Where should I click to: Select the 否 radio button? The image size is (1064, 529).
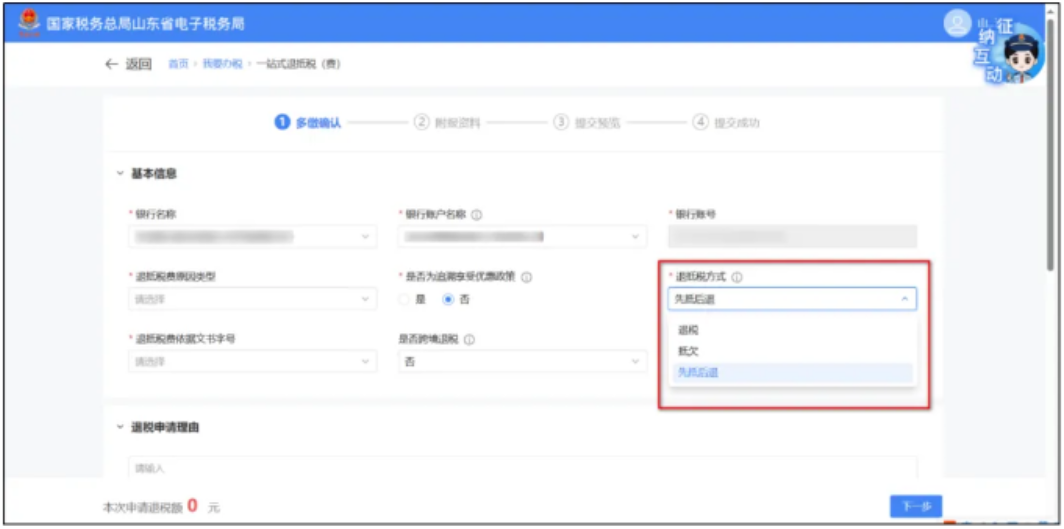pos(448,299)
